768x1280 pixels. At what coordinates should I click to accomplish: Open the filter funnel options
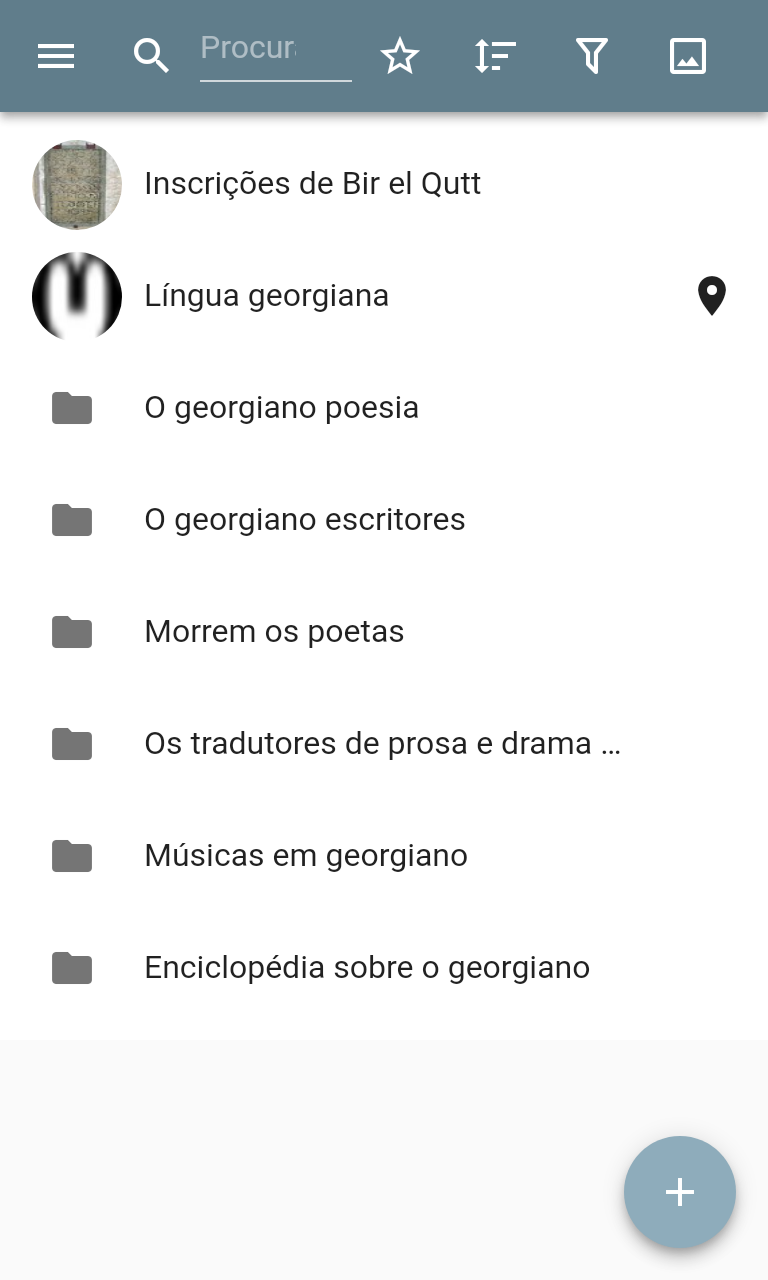[x=592, y=57]
